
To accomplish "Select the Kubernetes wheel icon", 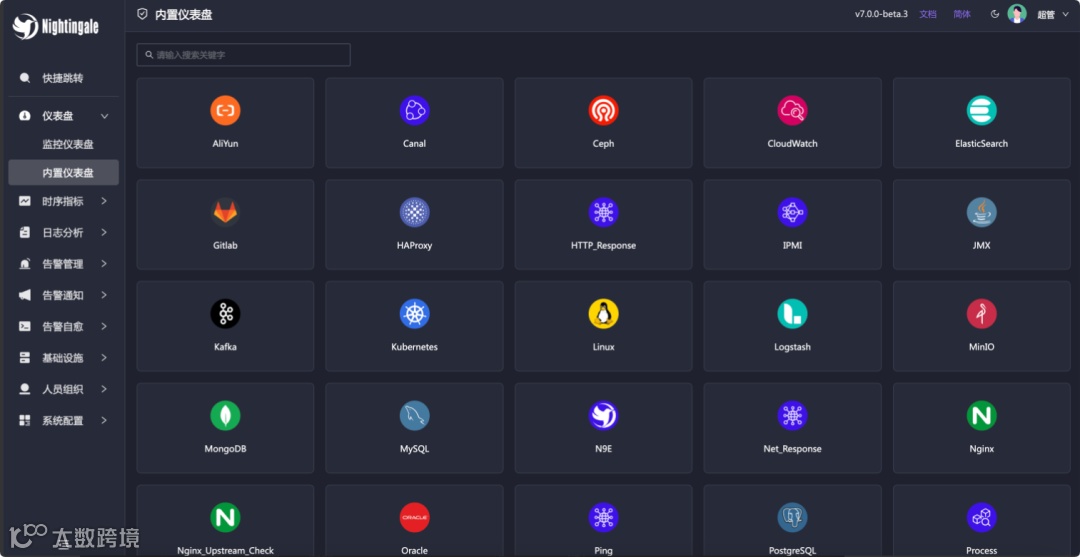I will click(415, 314).
